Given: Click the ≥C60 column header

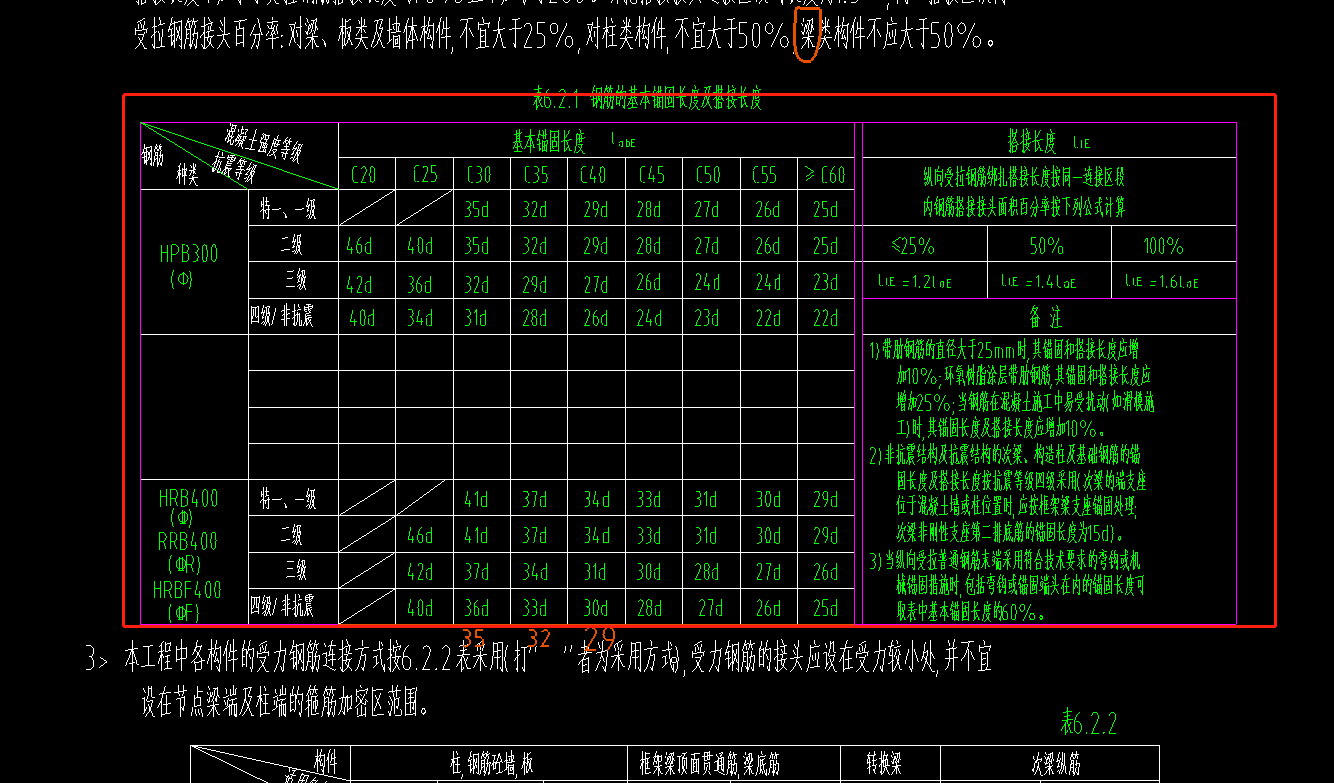Looking at the screenshot, I should pos(825,175).
